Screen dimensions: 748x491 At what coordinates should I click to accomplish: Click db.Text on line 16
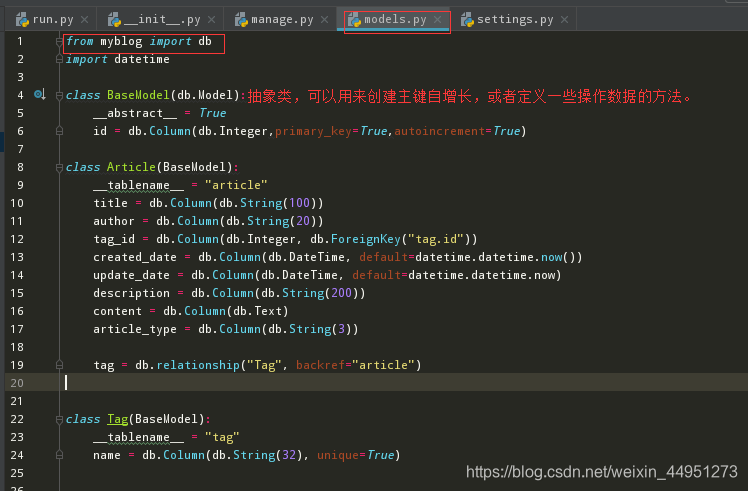click(258, 311)
